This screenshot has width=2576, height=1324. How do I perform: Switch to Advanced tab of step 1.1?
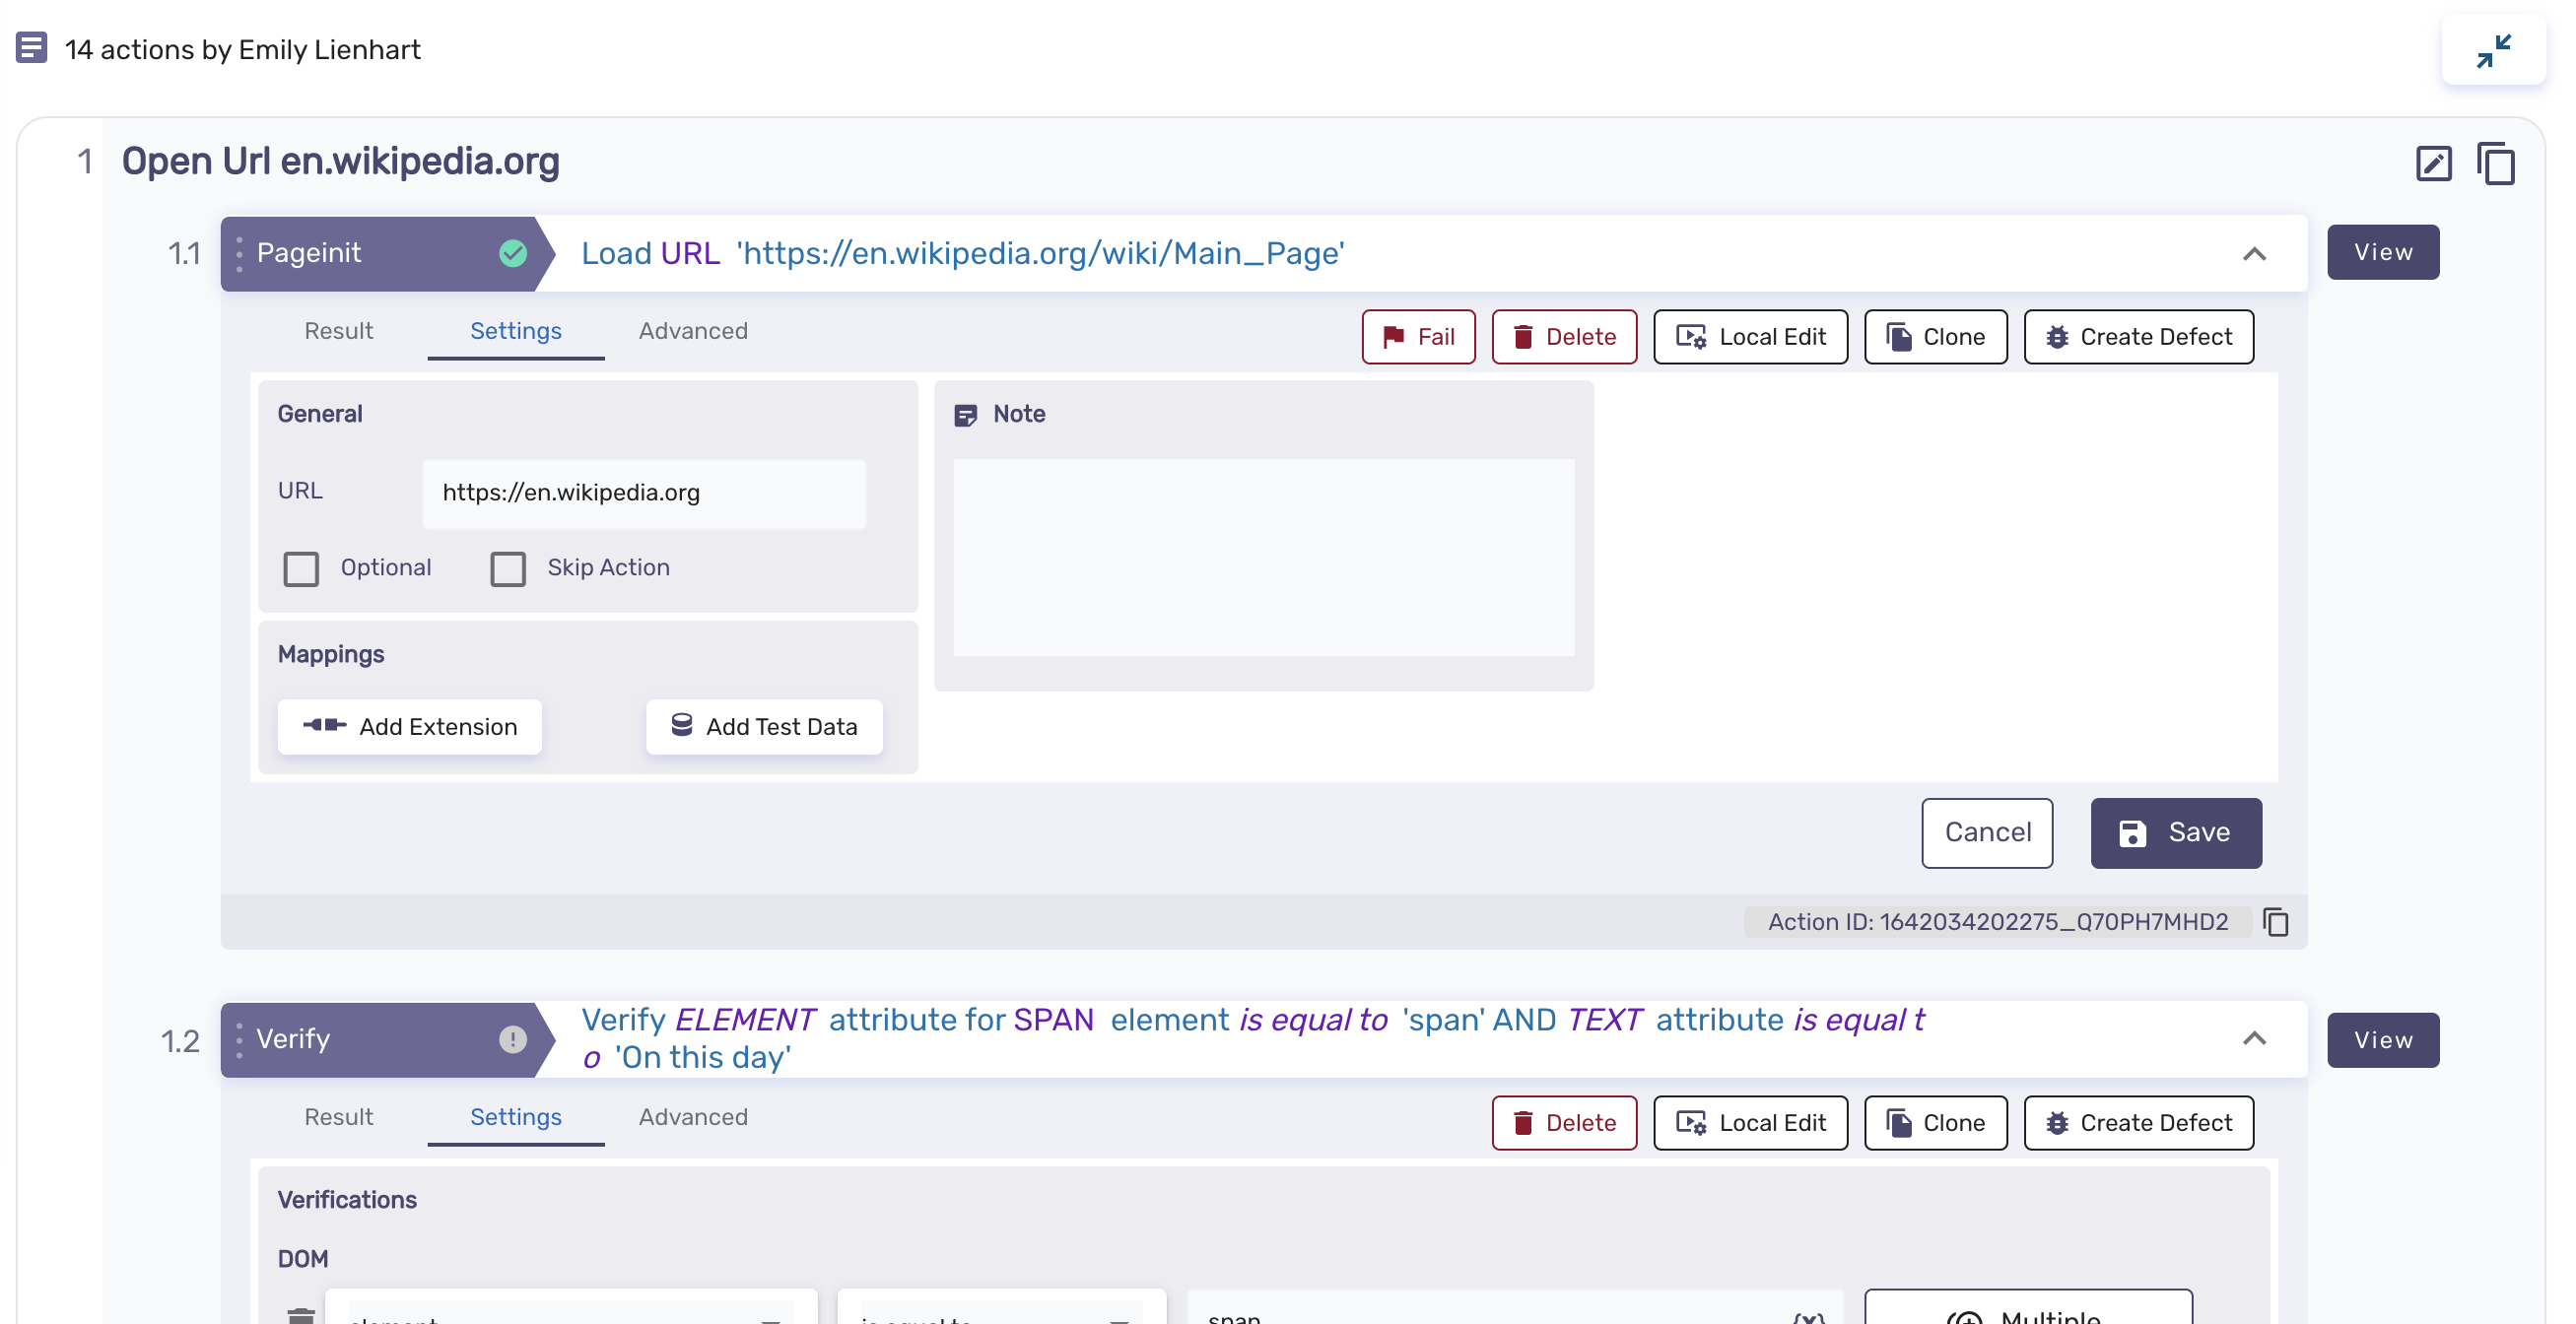click(693, 331)
